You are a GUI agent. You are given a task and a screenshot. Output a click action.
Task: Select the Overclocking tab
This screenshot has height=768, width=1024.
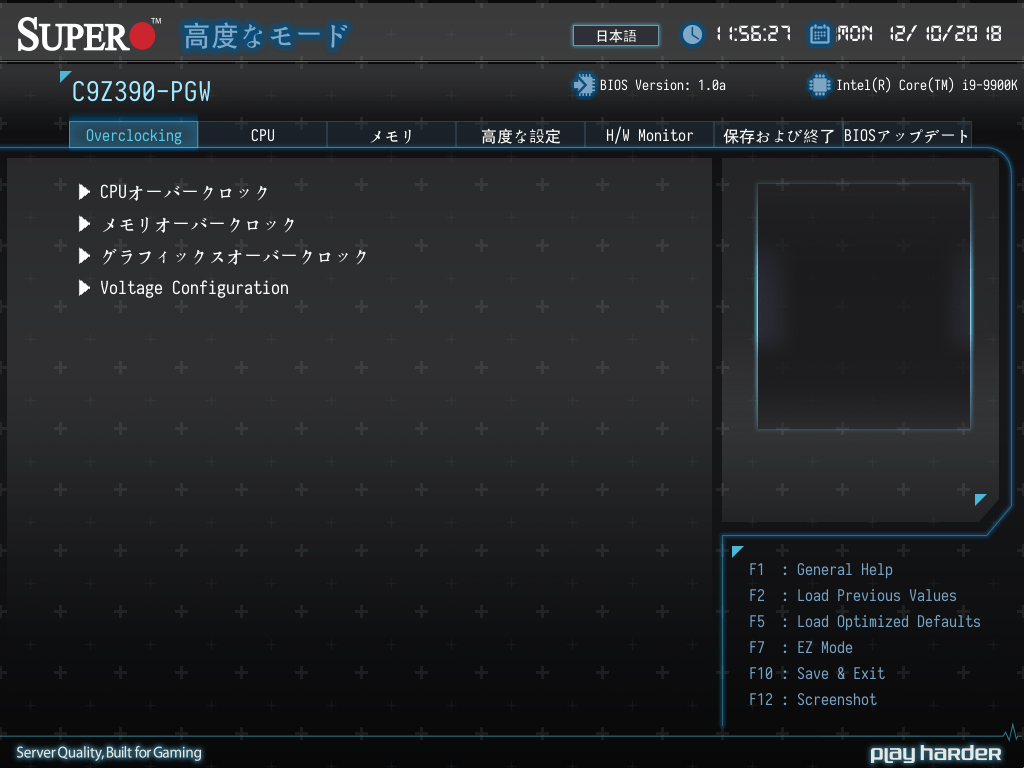tap(133, 135)
